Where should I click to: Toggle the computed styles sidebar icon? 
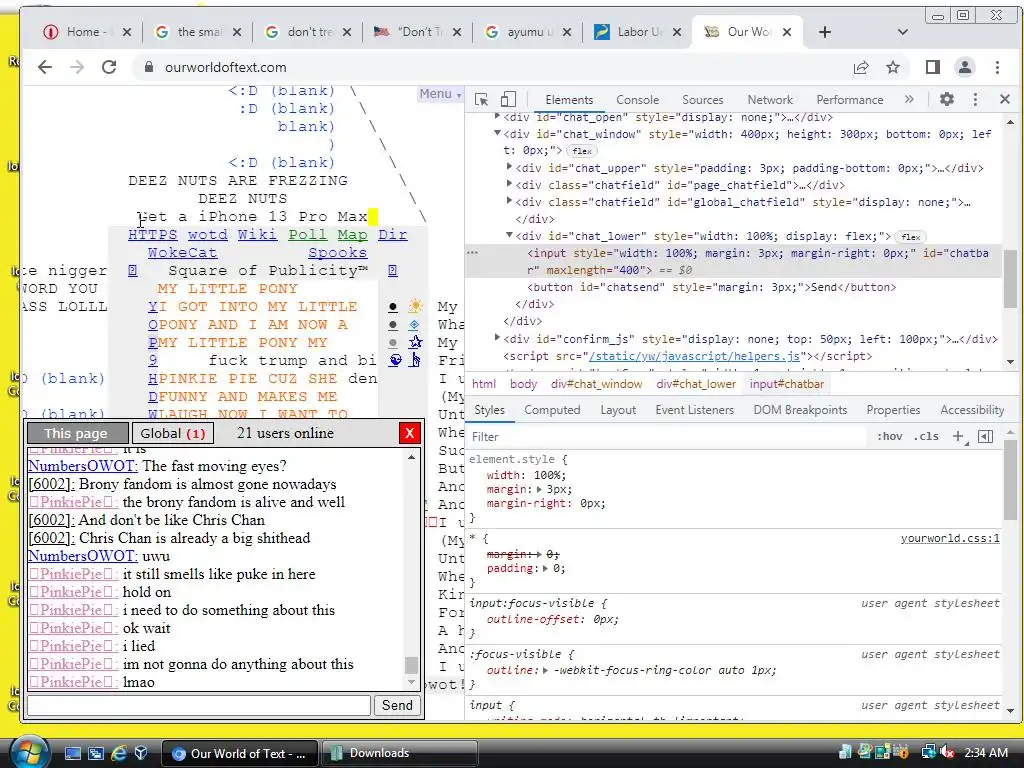(x=985, y=436)
